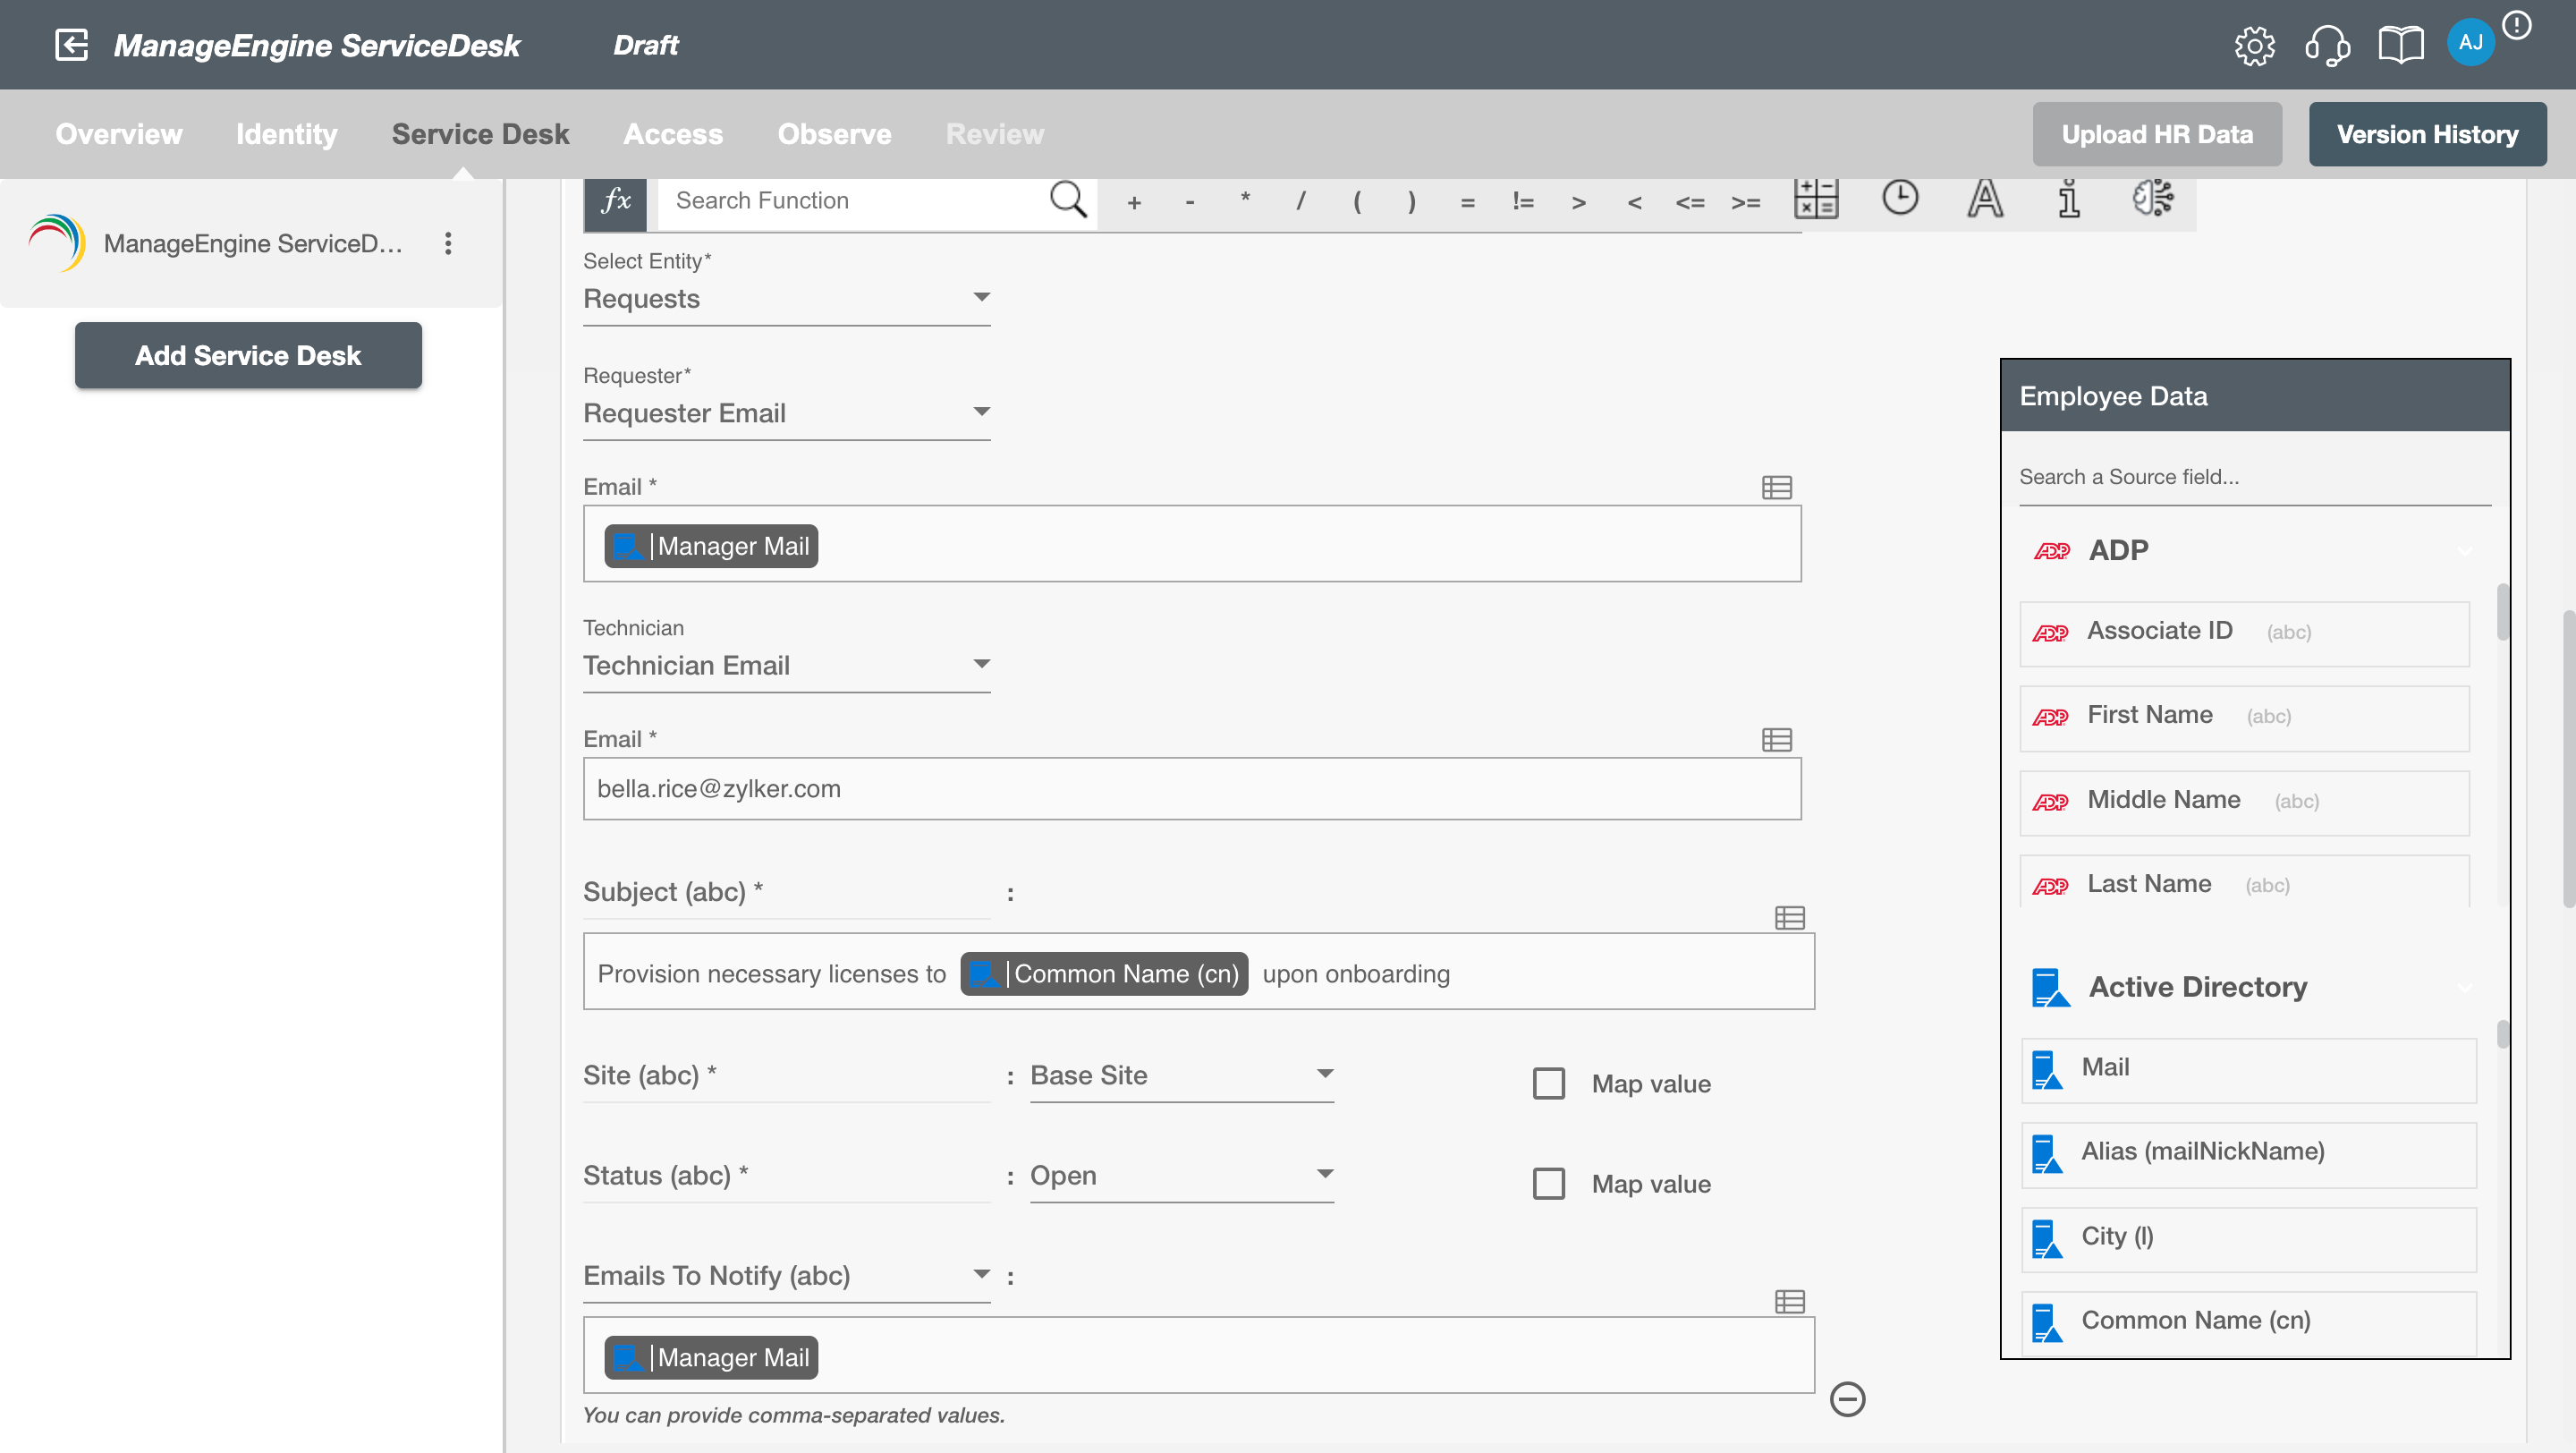The width and height of the screenshot is (2576, 1453).
Task: Select the Active Directory Mail field
Action: 2248,1069
